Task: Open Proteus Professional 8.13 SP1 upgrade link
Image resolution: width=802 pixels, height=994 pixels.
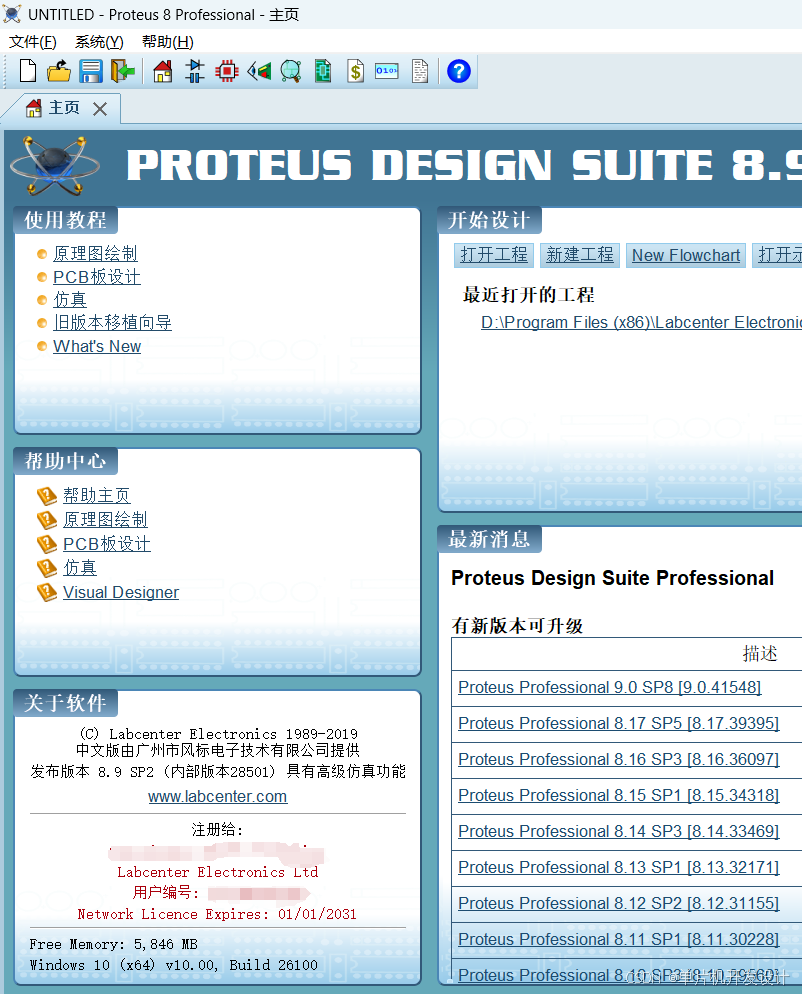Action: [619, 867]
